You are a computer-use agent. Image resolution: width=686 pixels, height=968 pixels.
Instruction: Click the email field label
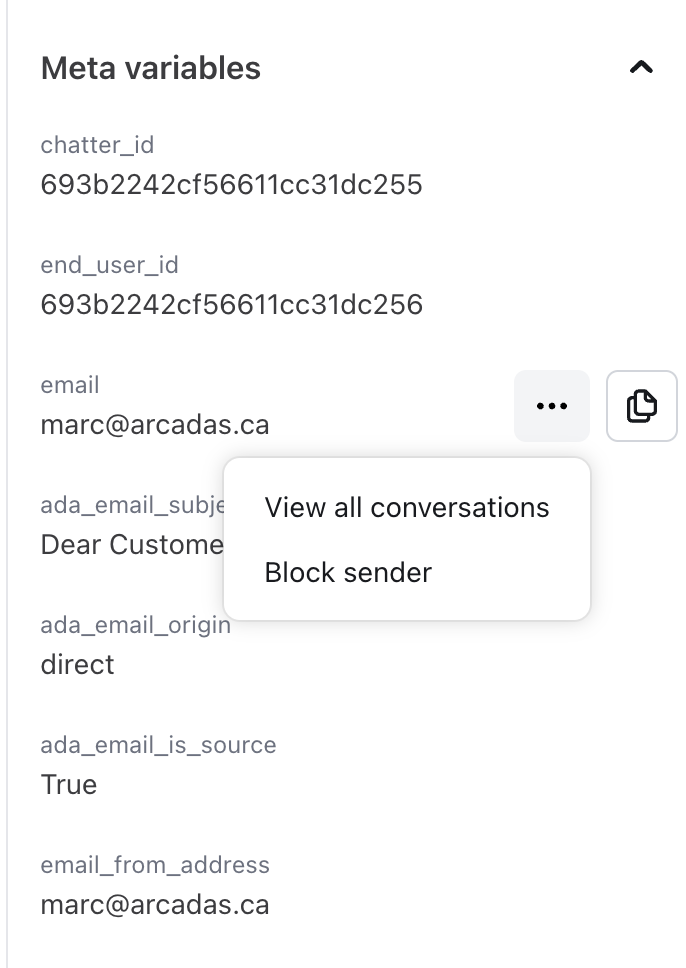70,385
